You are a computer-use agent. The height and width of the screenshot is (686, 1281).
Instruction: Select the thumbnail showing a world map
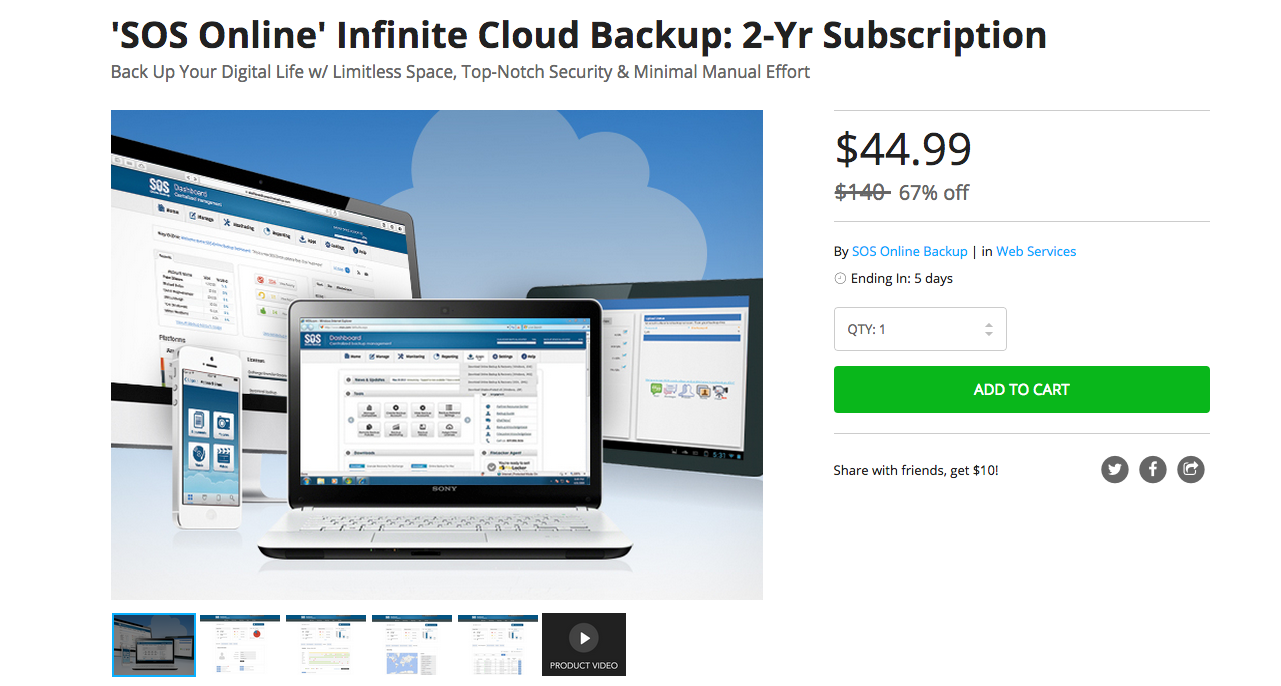(x=412, y=645)
